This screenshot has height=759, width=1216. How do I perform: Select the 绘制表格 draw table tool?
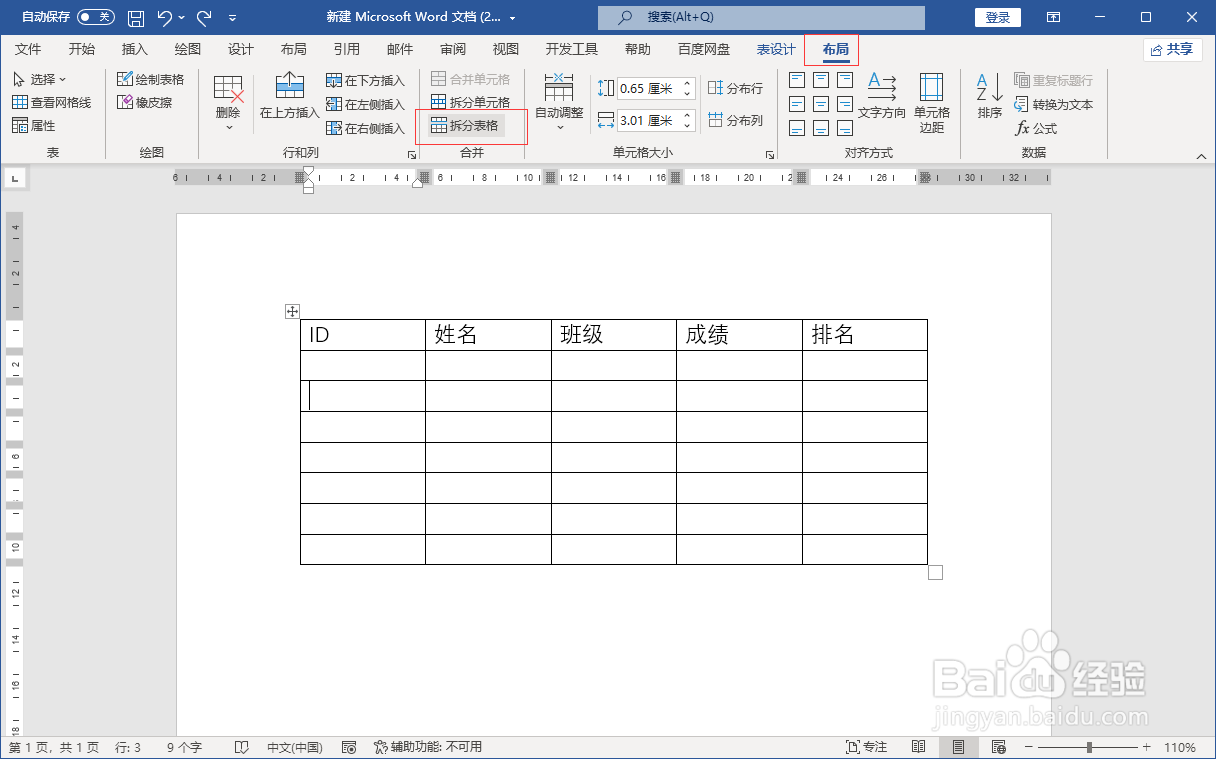pos(150,79)
